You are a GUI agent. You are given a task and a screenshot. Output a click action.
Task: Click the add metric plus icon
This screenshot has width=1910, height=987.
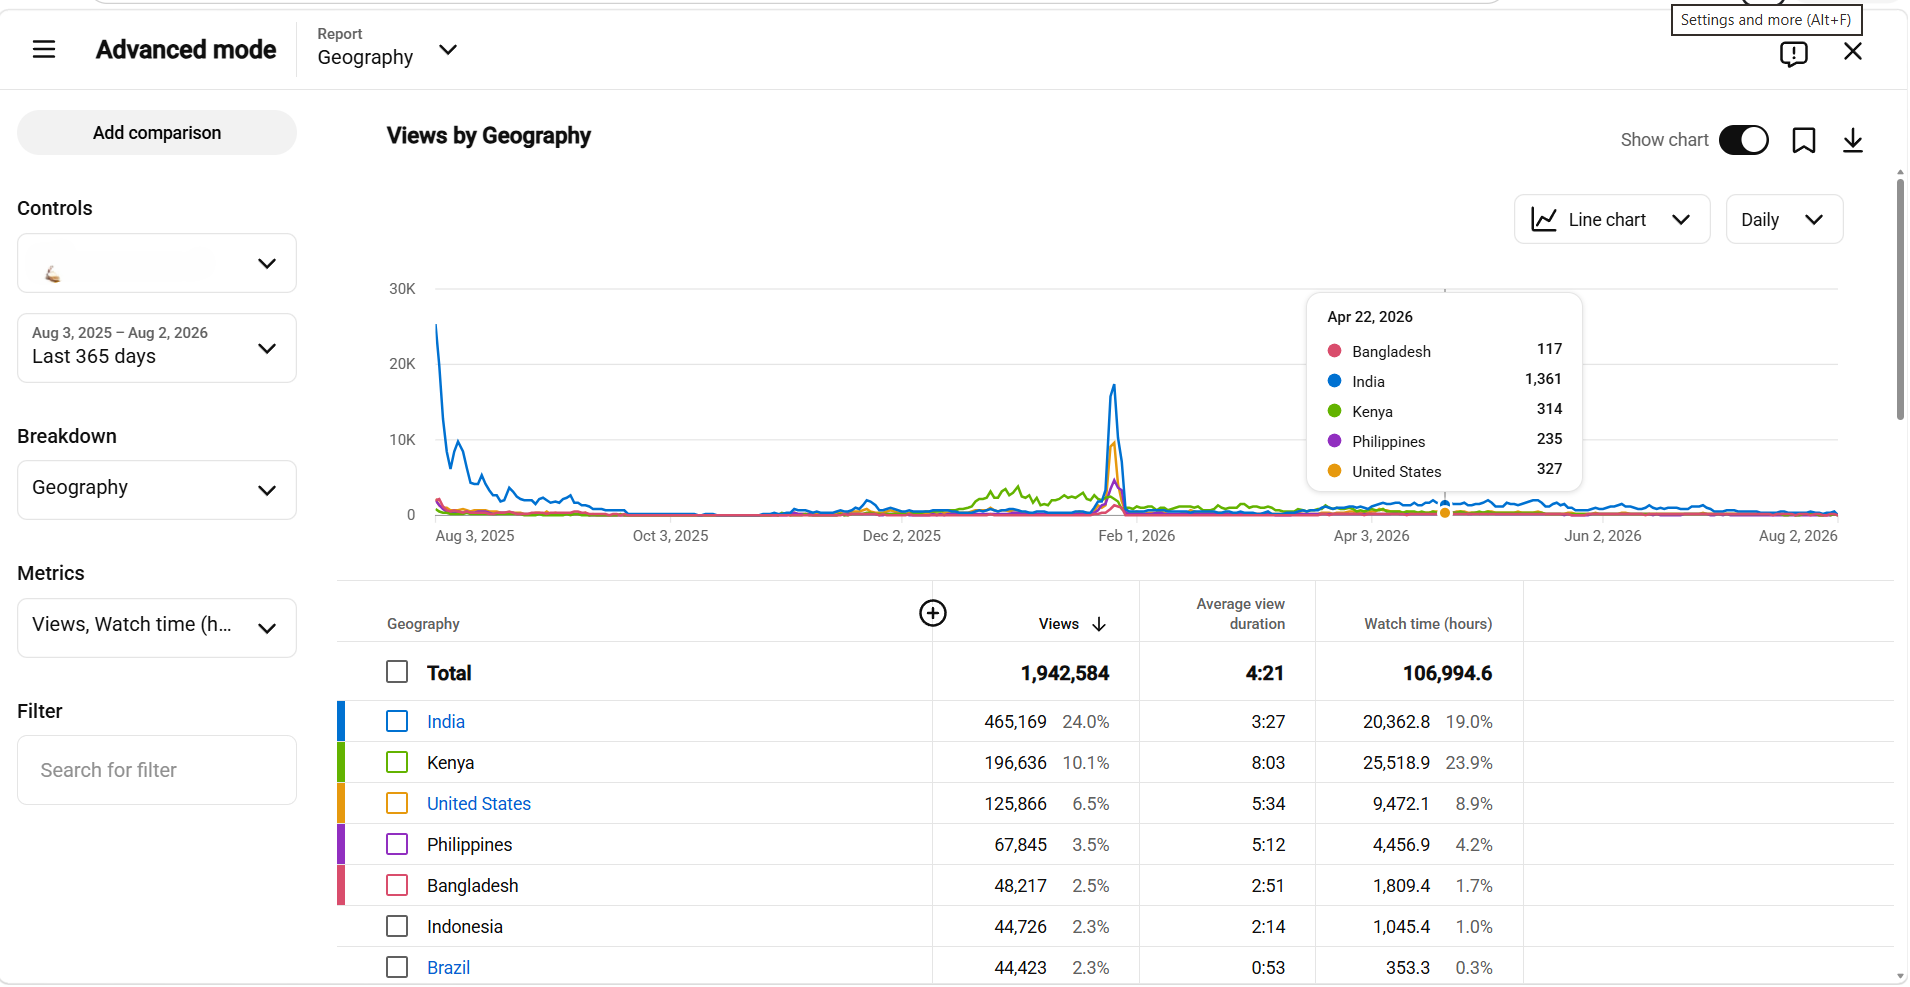tap(933, 613)
